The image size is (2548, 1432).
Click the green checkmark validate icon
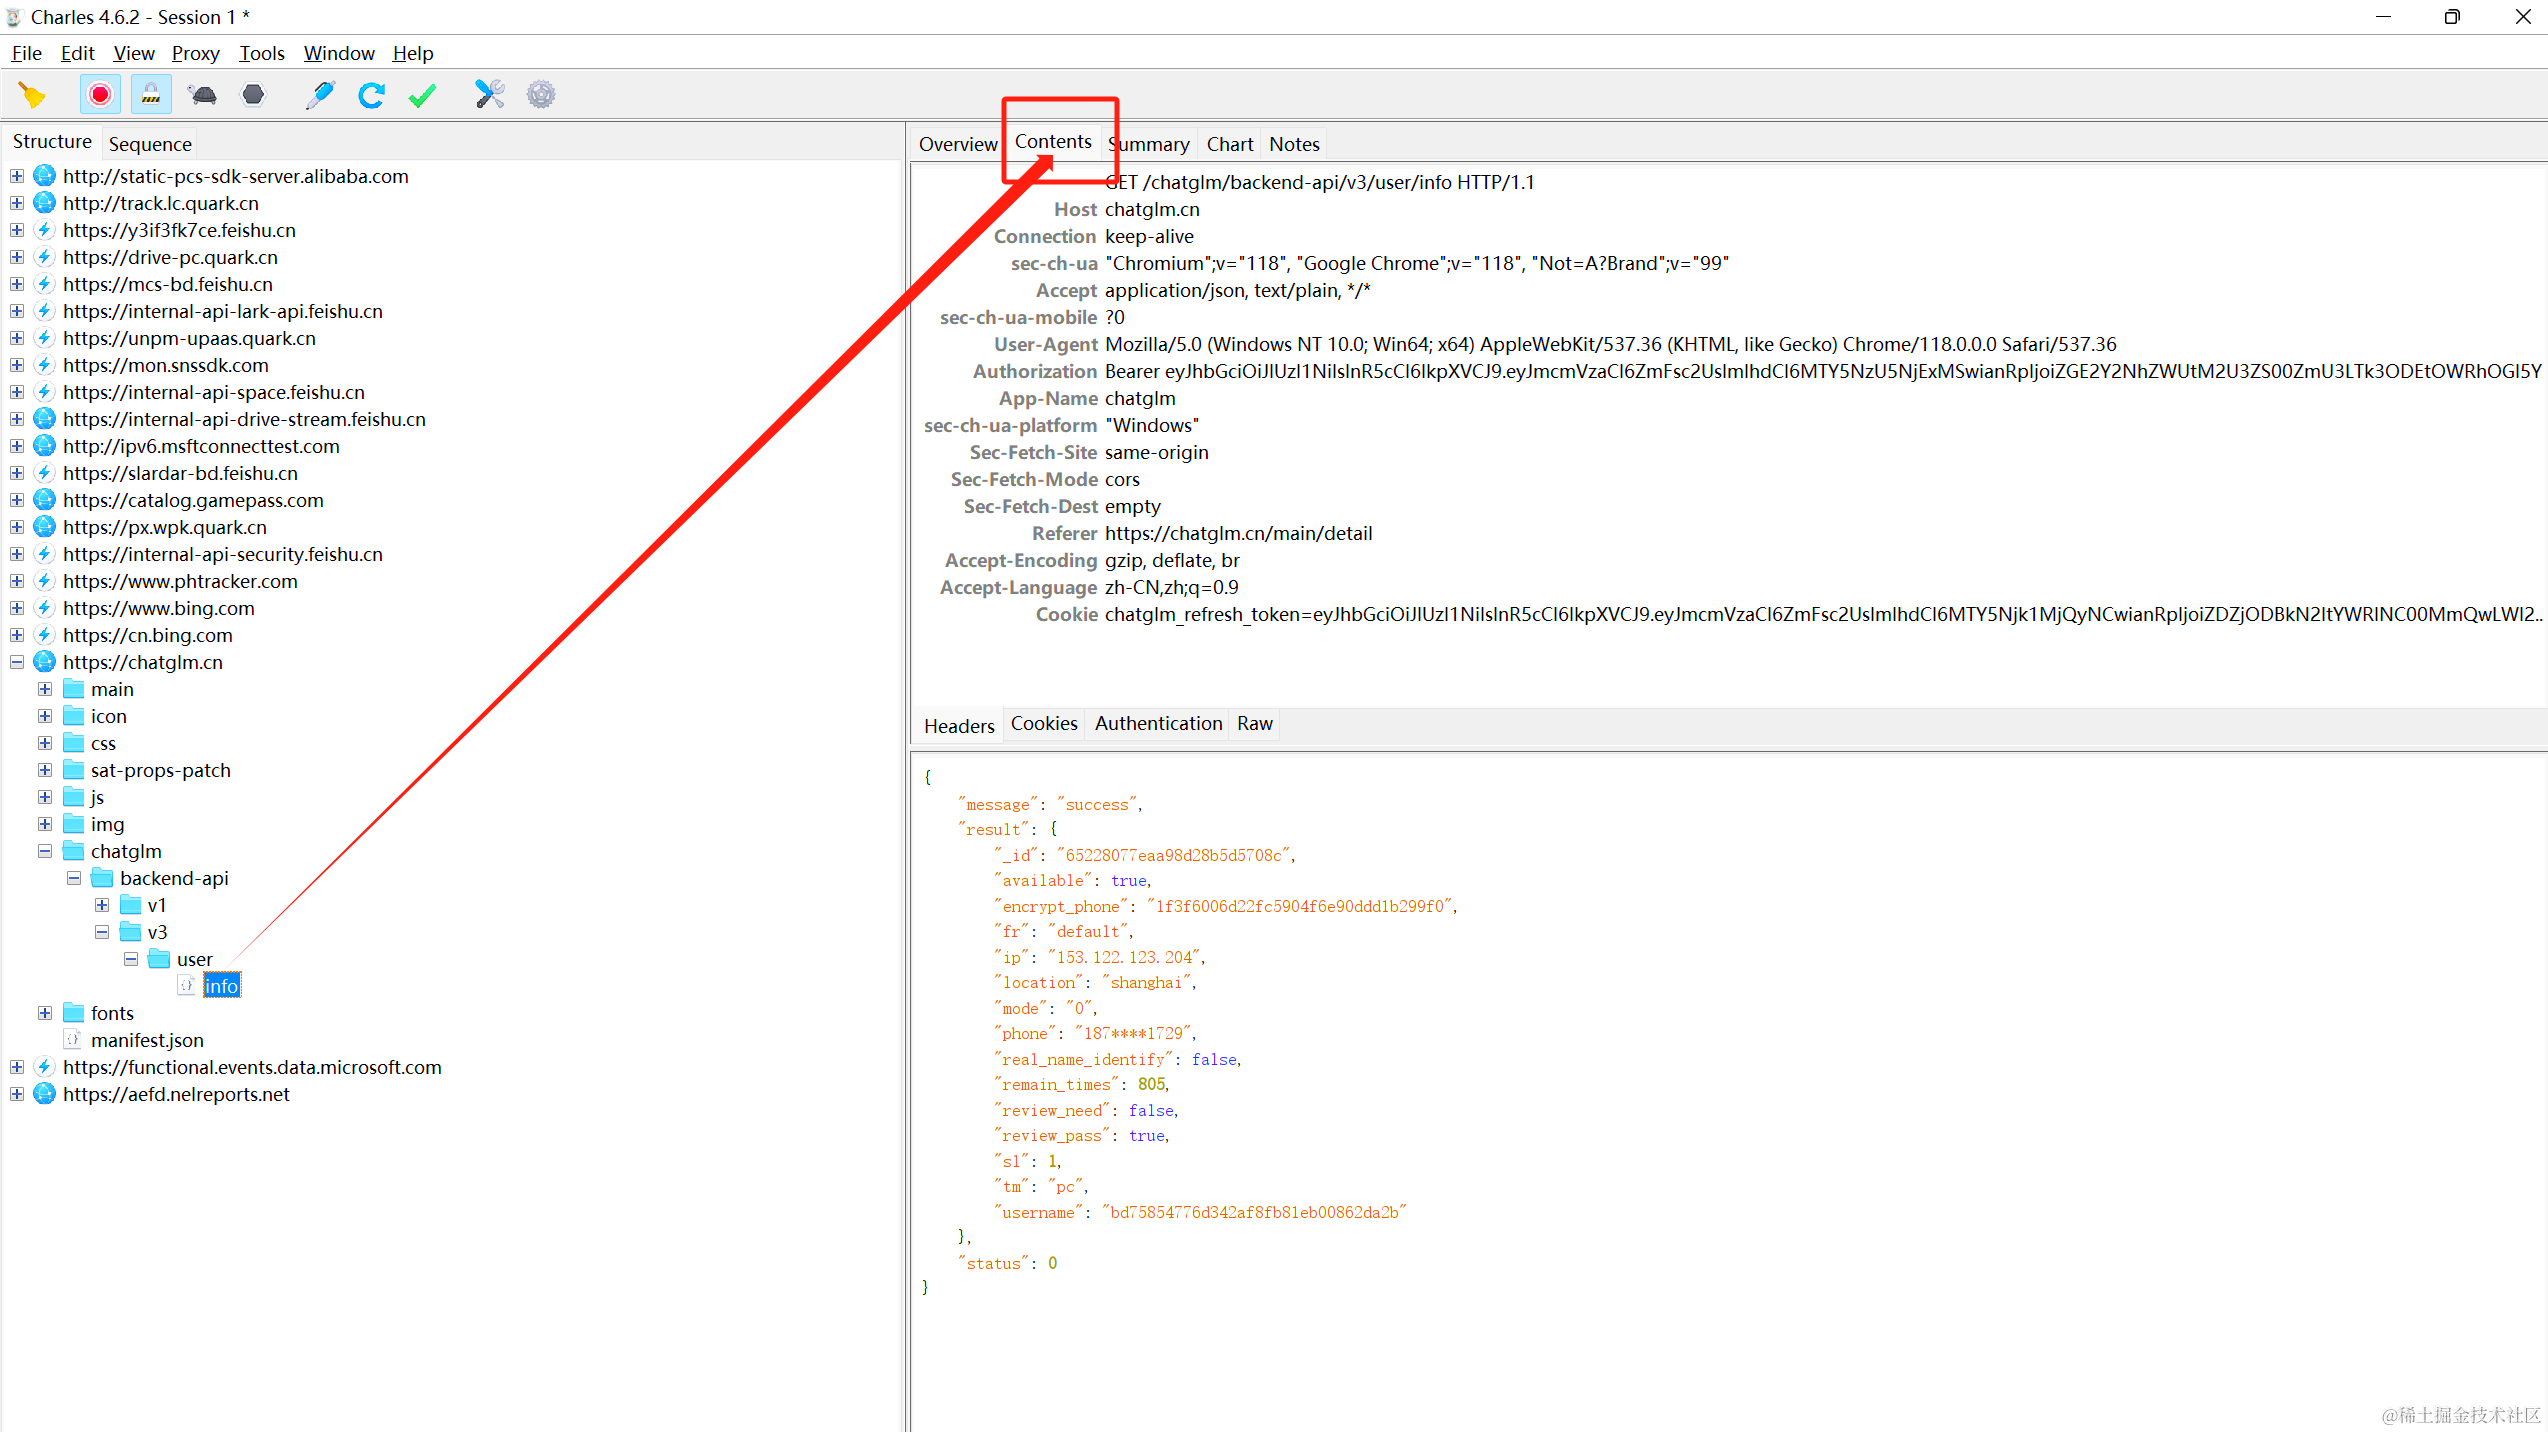tap(422, 95)
